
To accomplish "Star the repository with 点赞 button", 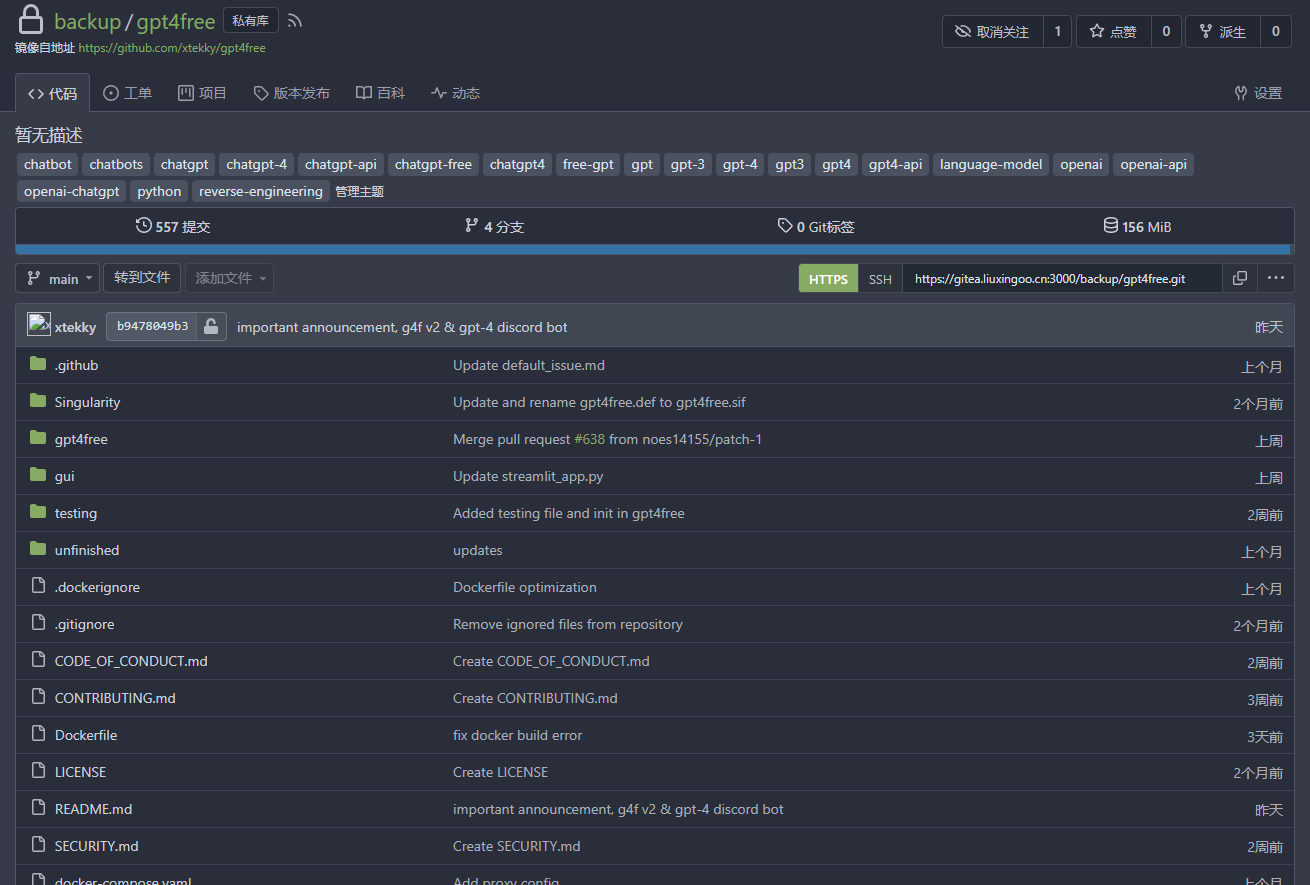I will pos(1113,32).
